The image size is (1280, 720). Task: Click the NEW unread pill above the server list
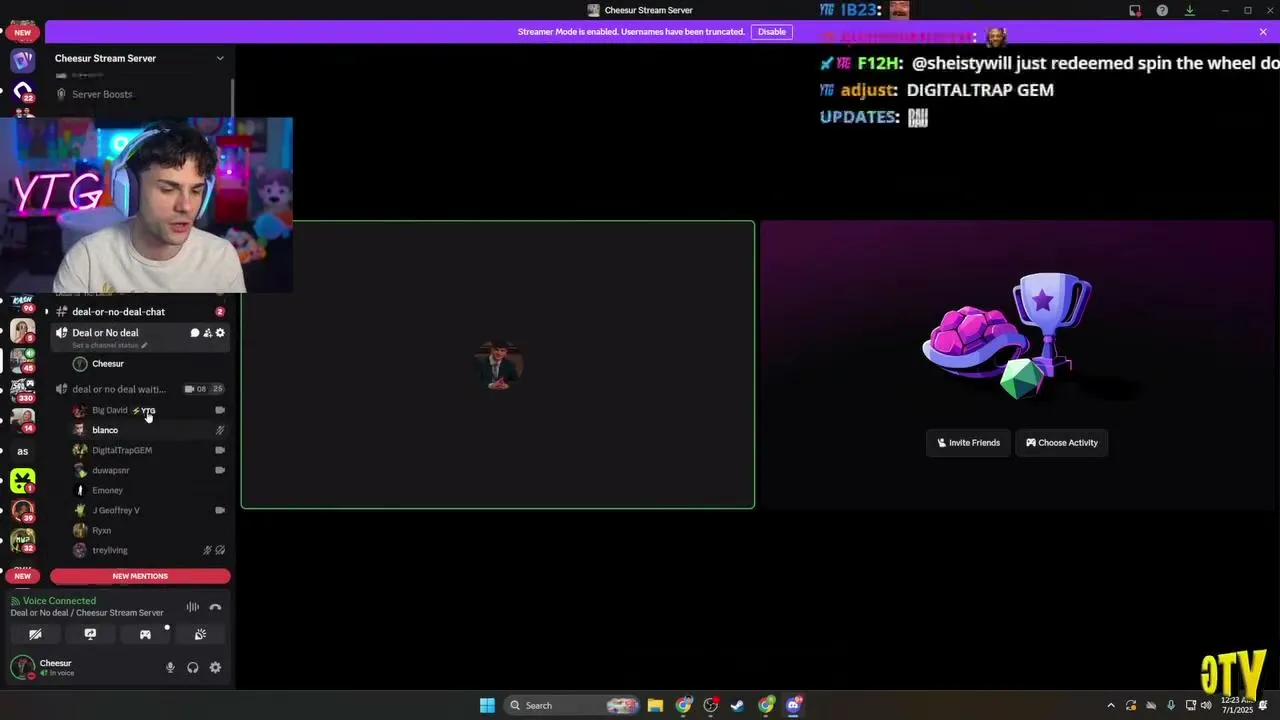point(22,32)
